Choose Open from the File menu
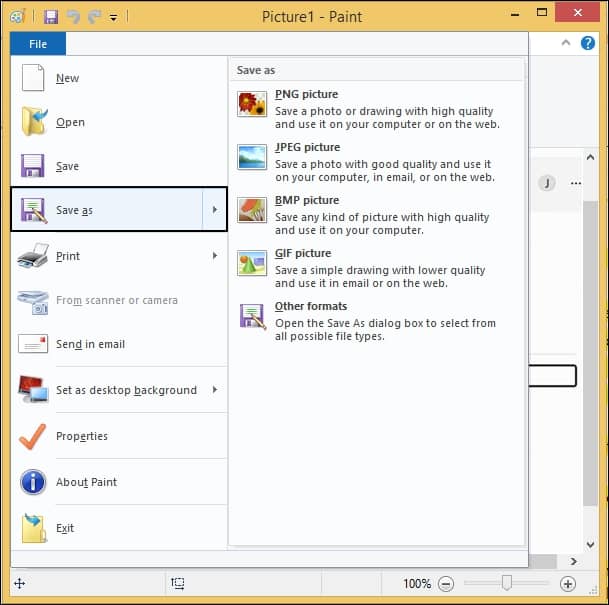This screenshot has width=609, height=605. pos(119,122)
